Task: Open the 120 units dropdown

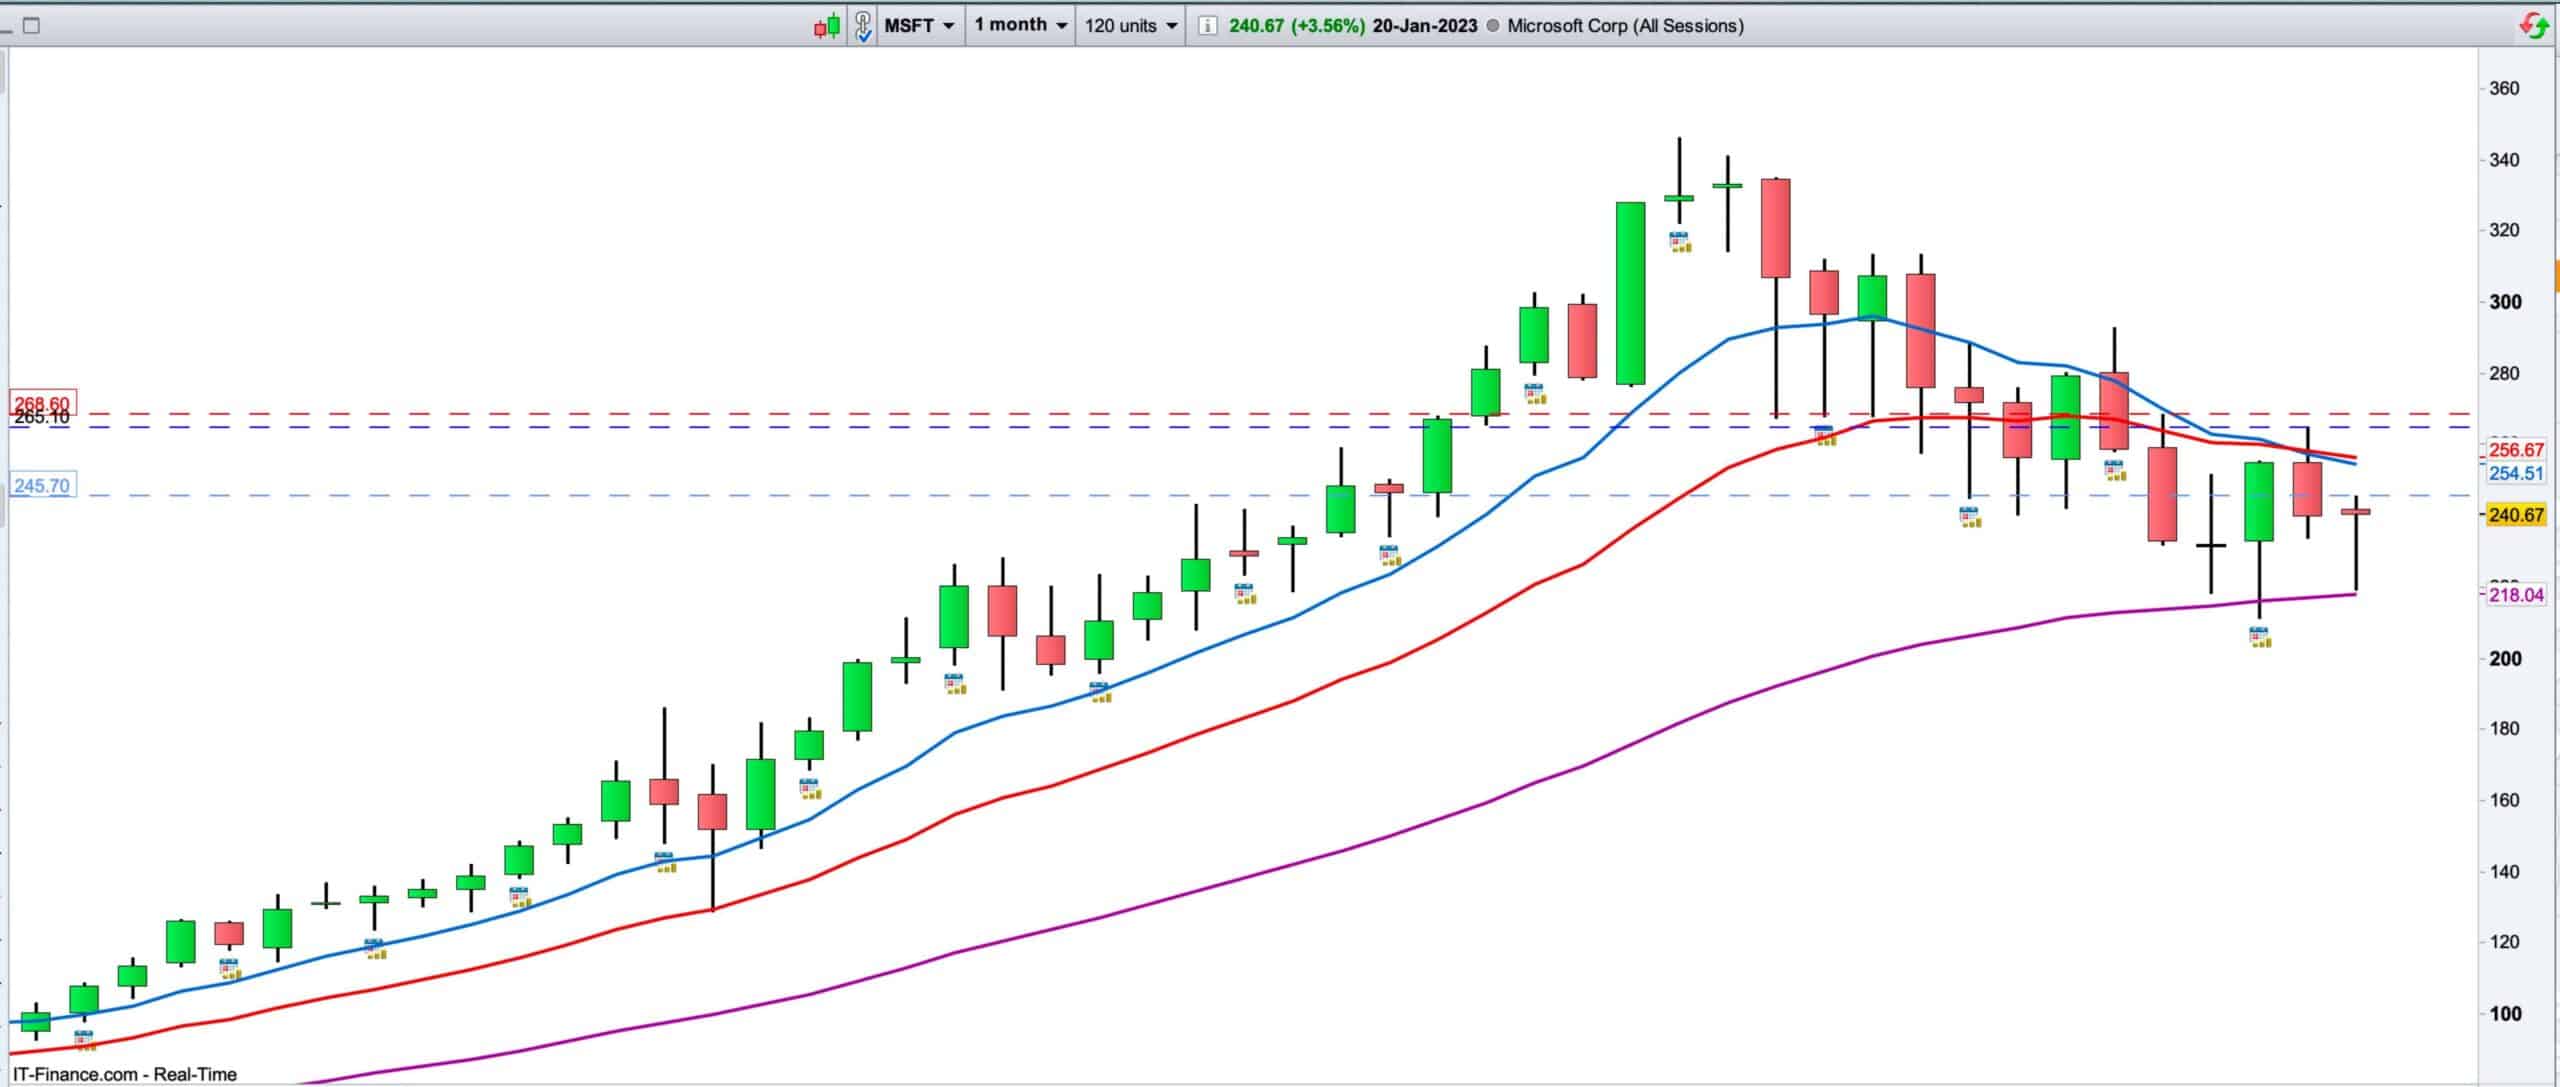Action: coord(1131,26)
